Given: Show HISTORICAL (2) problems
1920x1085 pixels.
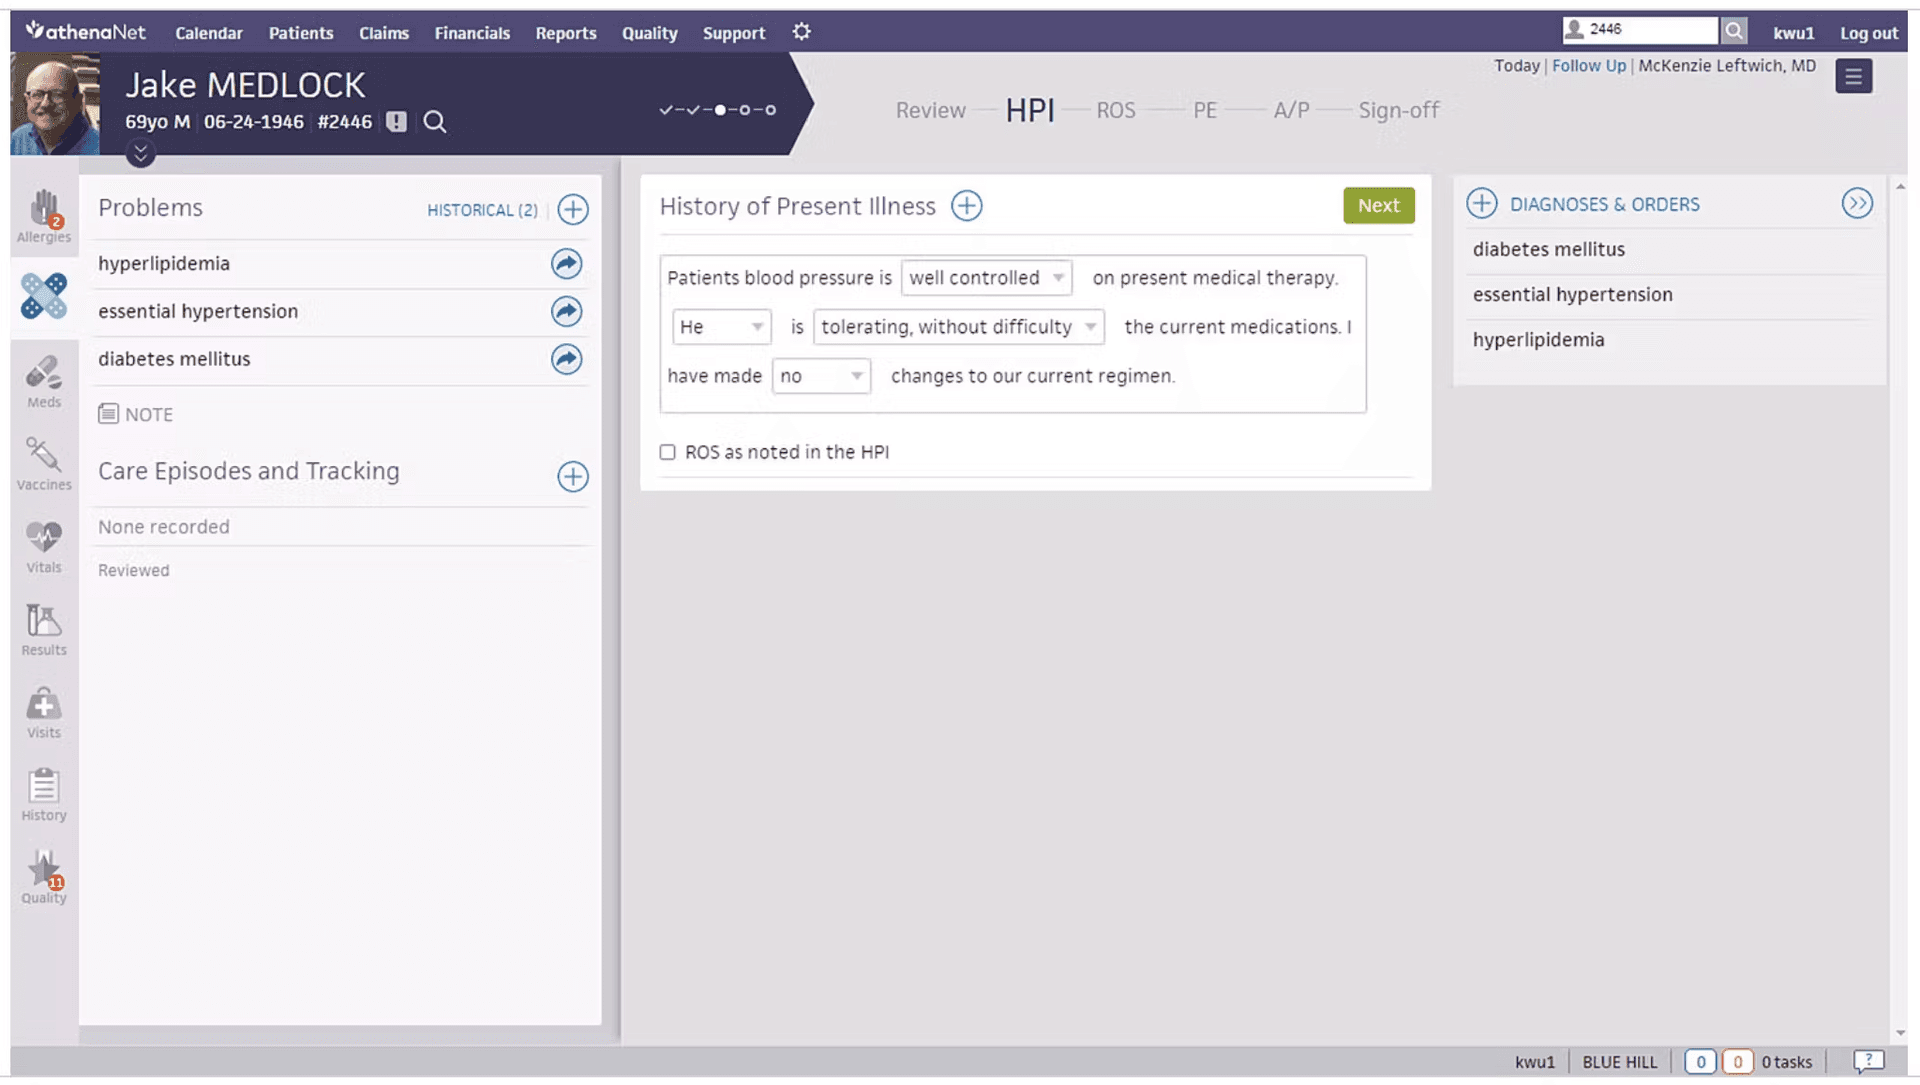Looking at the screenshot, I should coord(482,210).
